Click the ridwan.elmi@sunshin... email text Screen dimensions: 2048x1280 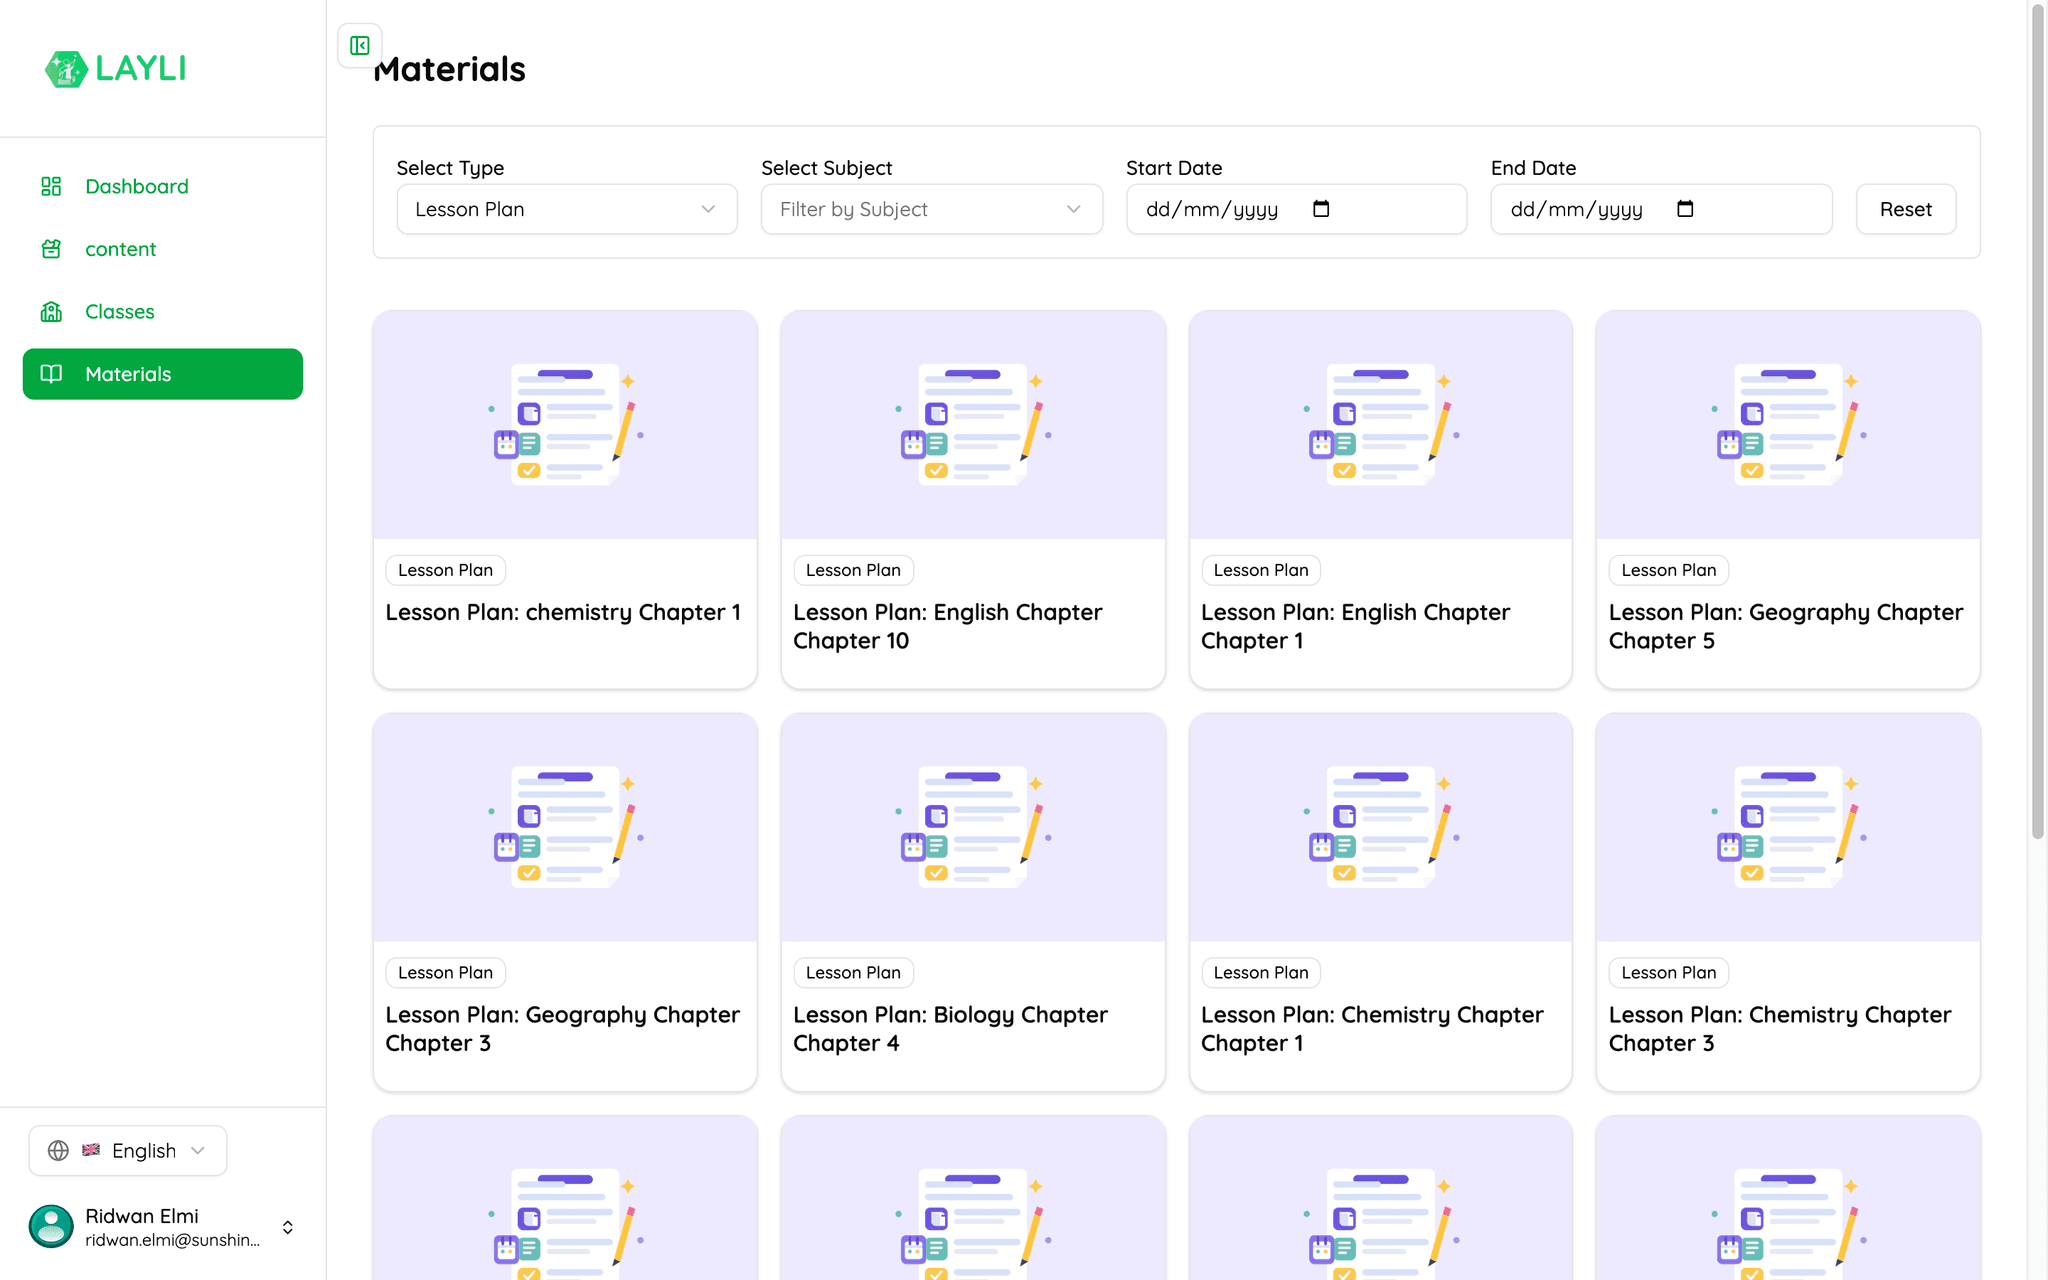tap(172, 1240)
